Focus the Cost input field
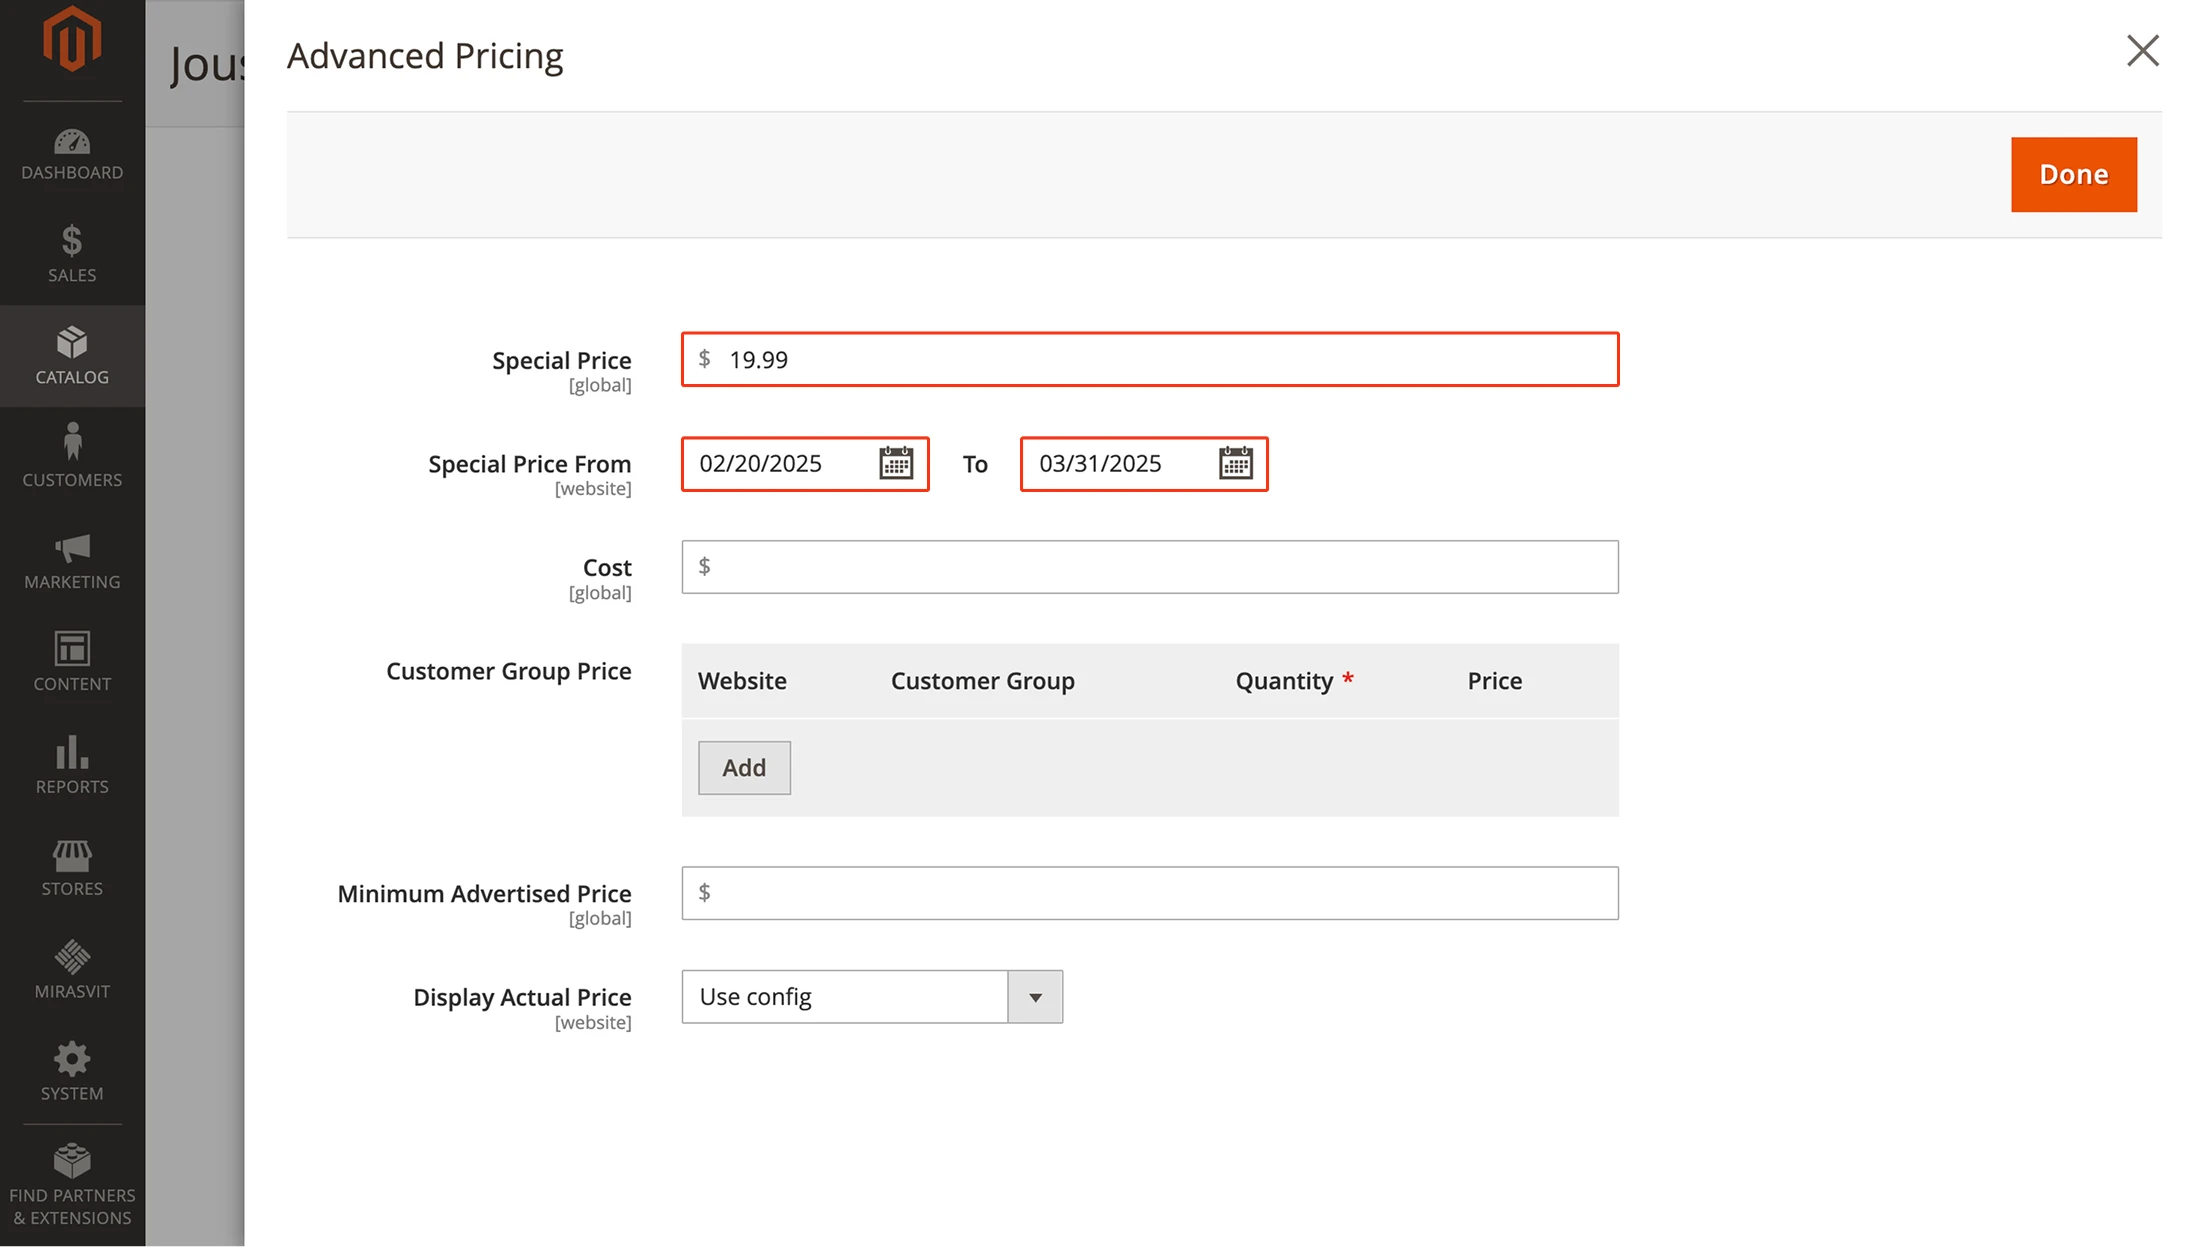 point(1150,567)
